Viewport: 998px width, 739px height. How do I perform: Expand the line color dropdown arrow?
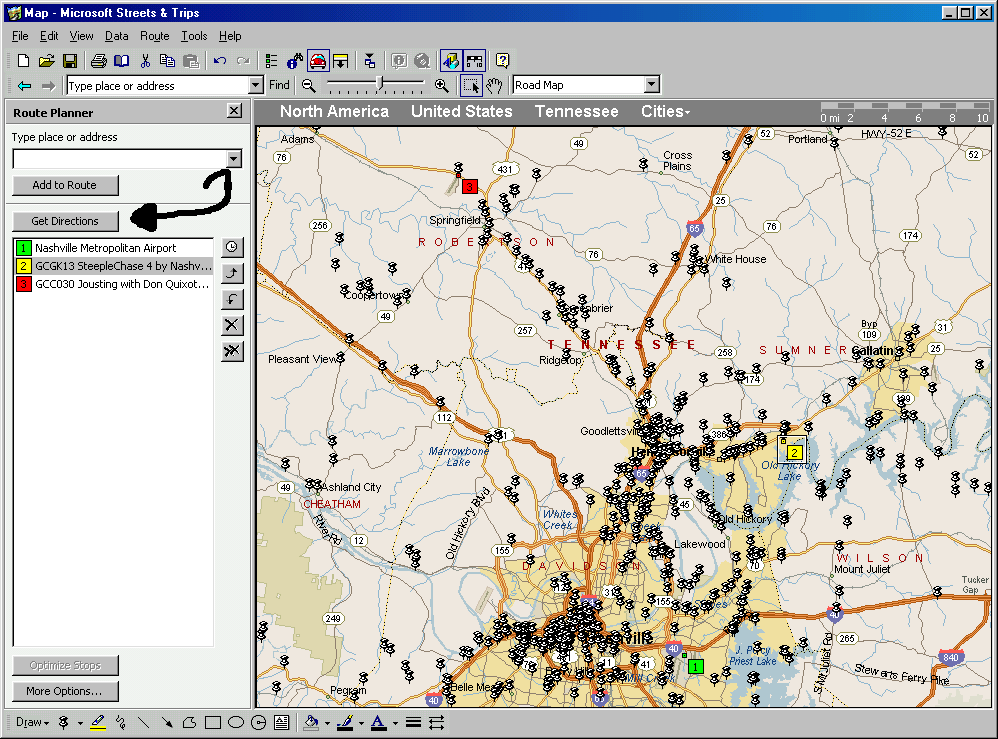point(362,723)
